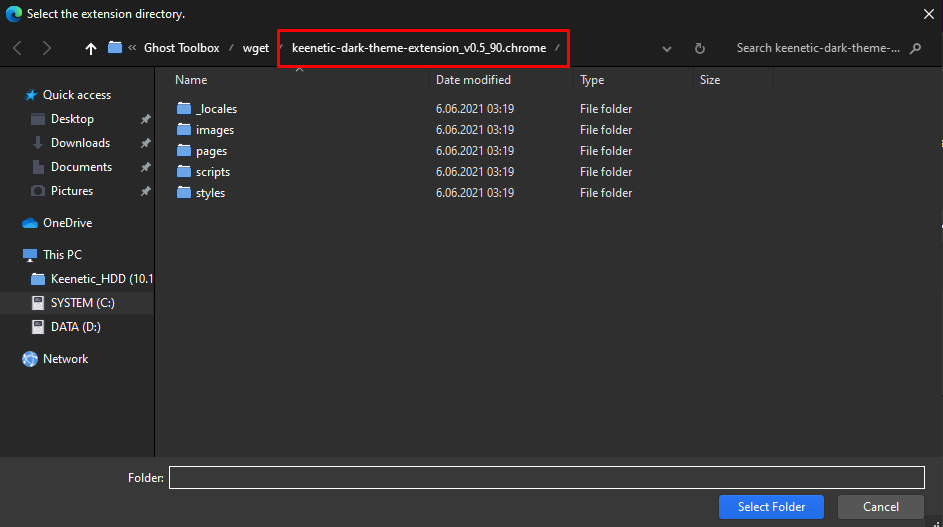Click the pin icon beside Pictures
Screen dimensions: 943x527
coord(146,191)
